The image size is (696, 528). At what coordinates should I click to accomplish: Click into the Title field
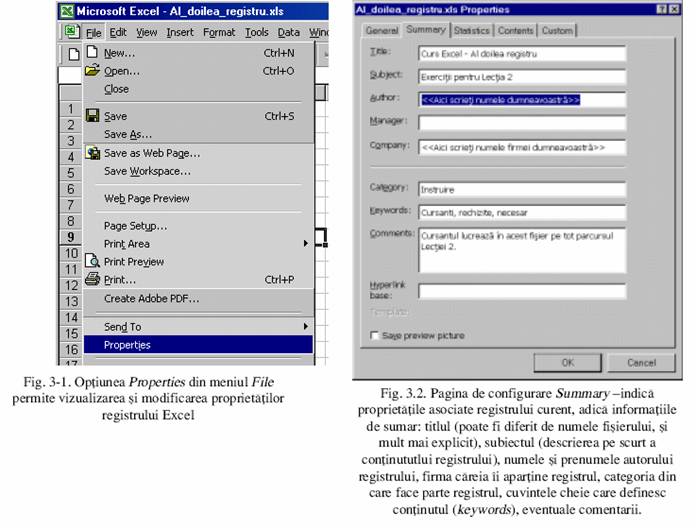(522, 54)
